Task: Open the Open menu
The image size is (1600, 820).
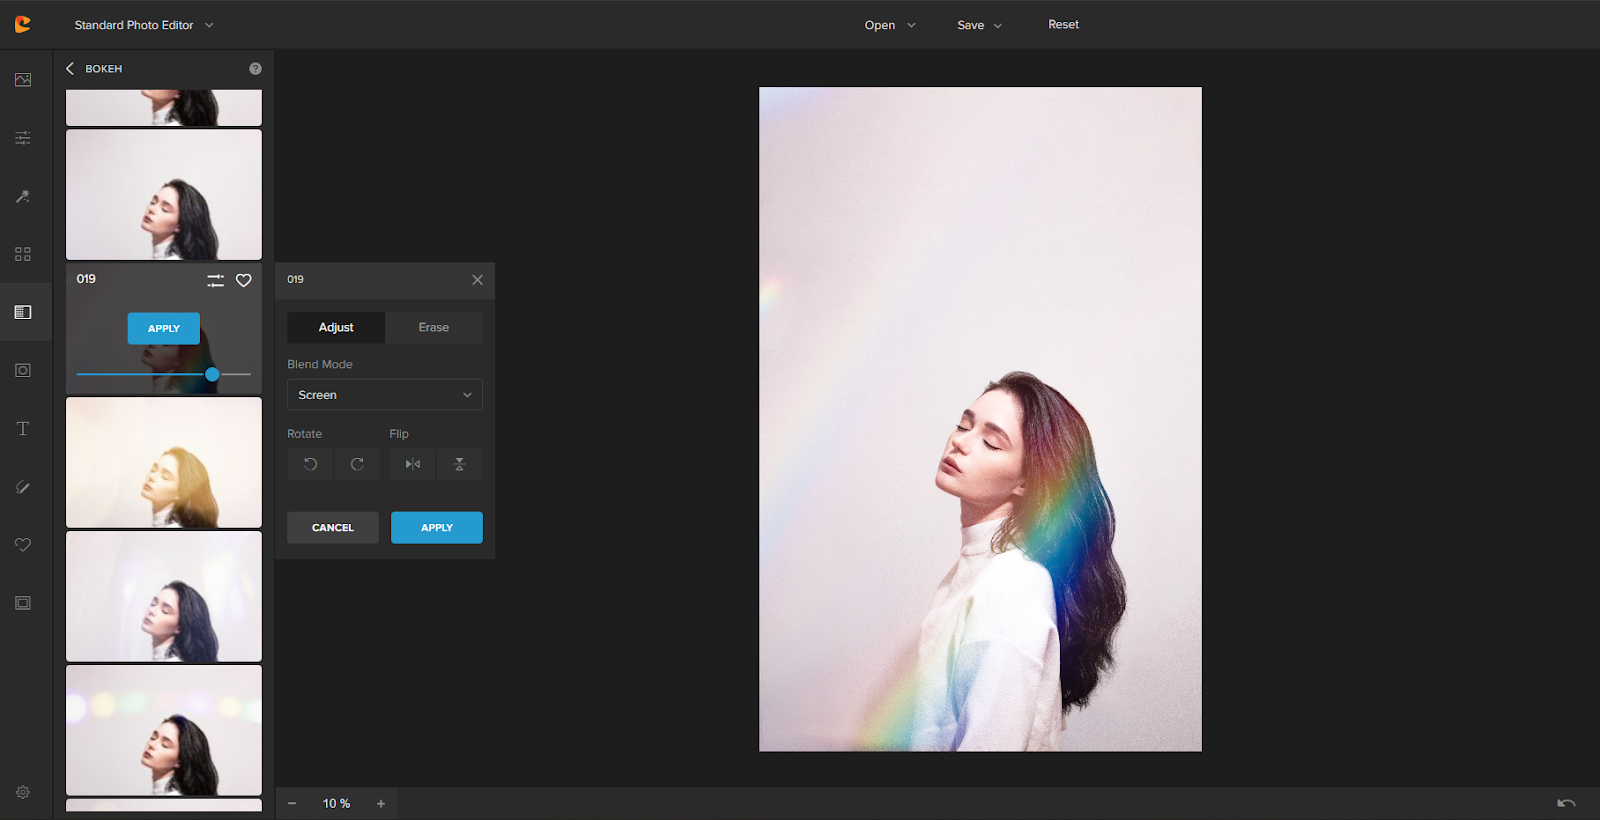Action: 889,25
